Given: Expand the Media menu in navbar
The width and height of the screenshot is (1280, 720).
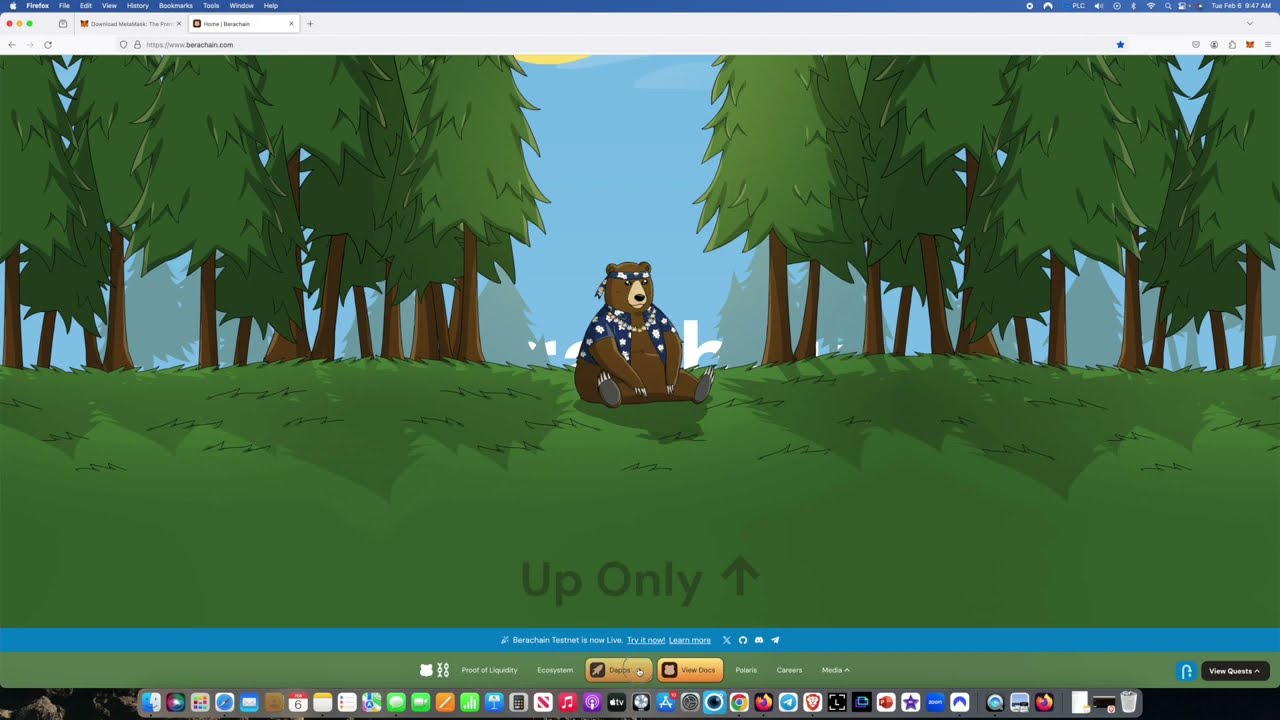Looking at the screenshot, I should [836, 670].
